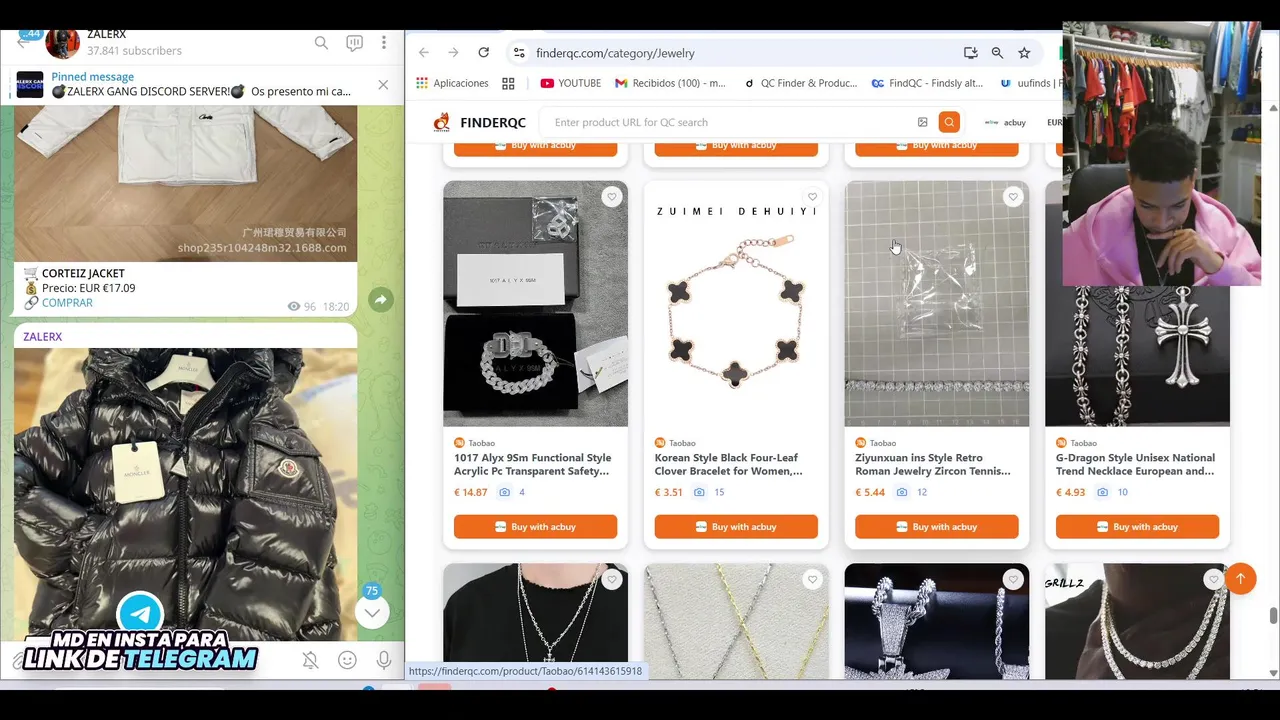
Task: Open the COMPRAR link under Corteiz jacket
Action: point(67,303)
